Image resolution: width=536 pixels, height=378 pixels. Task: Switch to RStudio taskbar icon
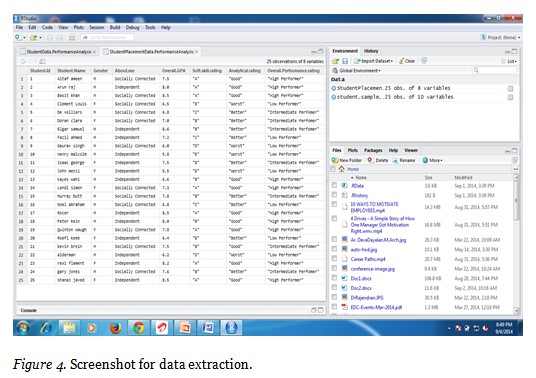coord(231,328)
